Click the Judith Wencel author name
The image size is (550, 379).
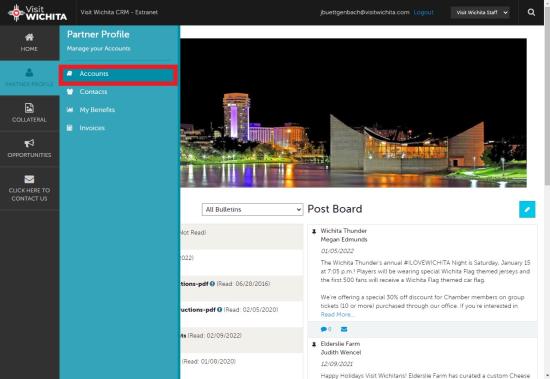341,352
